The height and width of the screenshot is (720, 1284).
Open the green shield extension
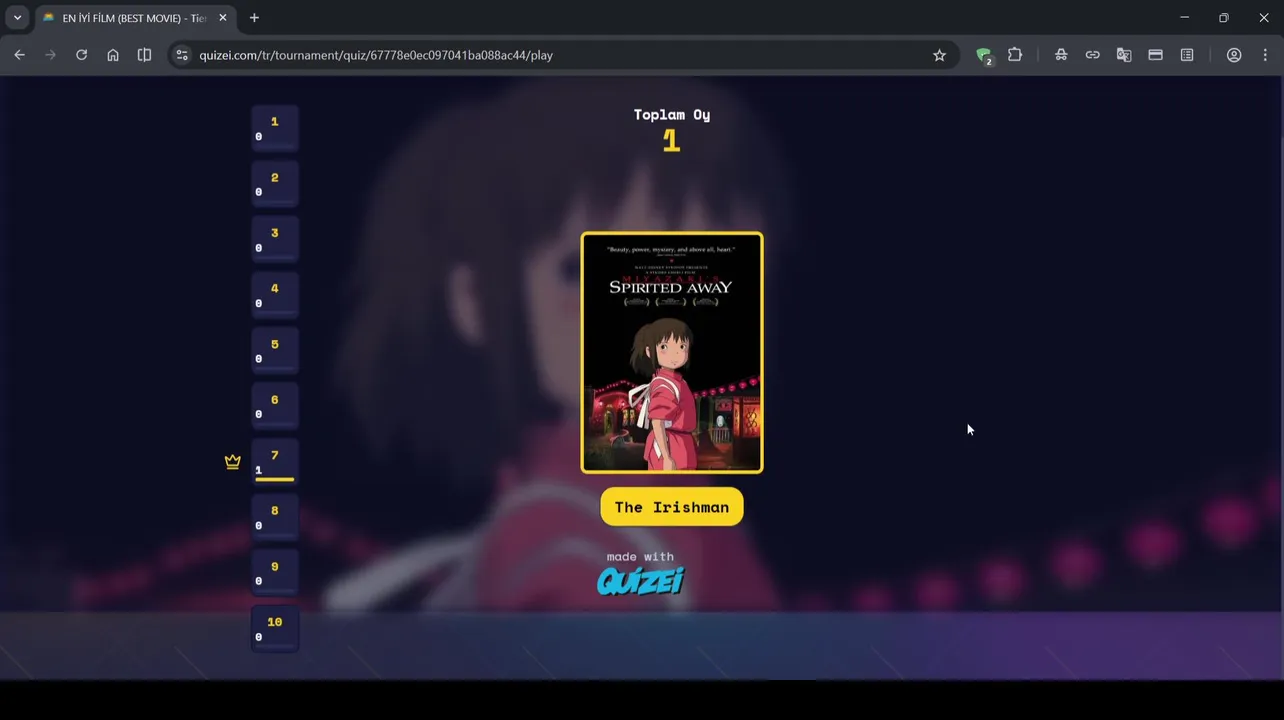click(984, 56)
